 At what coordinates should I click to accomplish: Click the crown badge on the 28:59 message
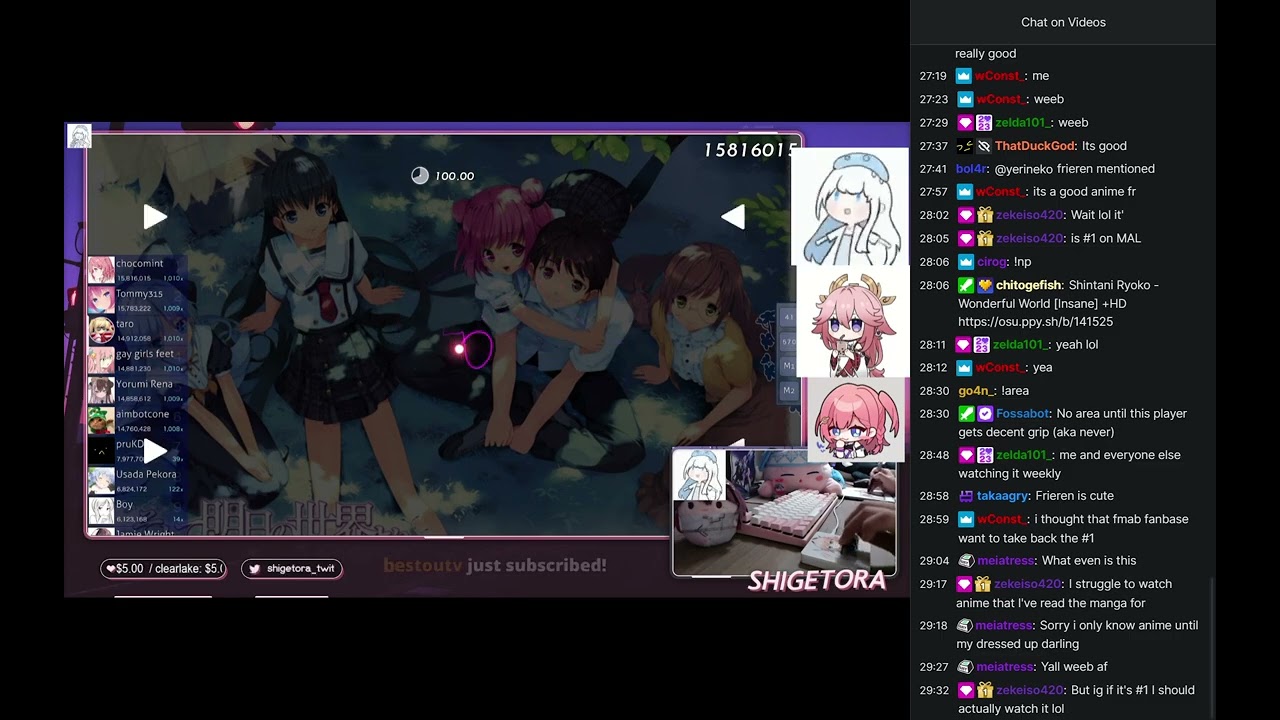click(965, 520)
